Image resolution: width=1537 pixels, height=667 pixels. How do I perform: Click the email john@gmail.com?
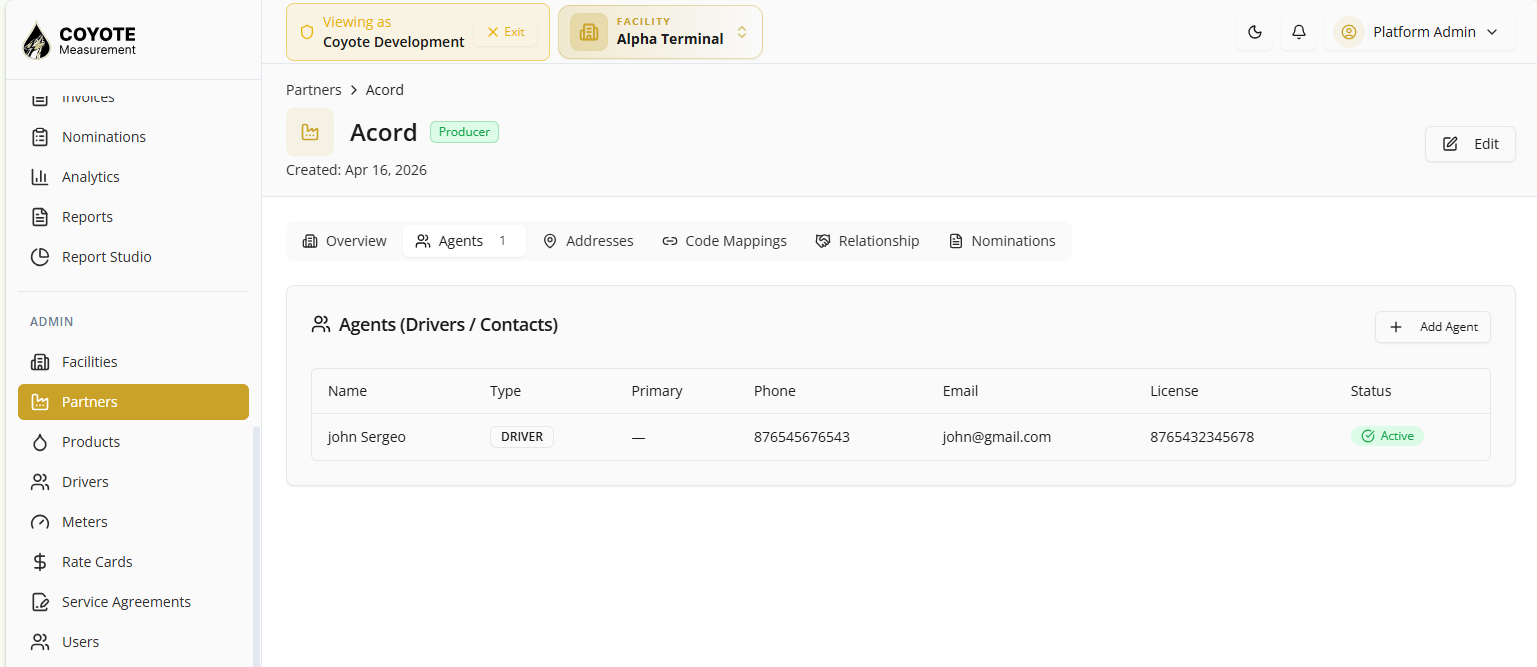coord(997,437)
